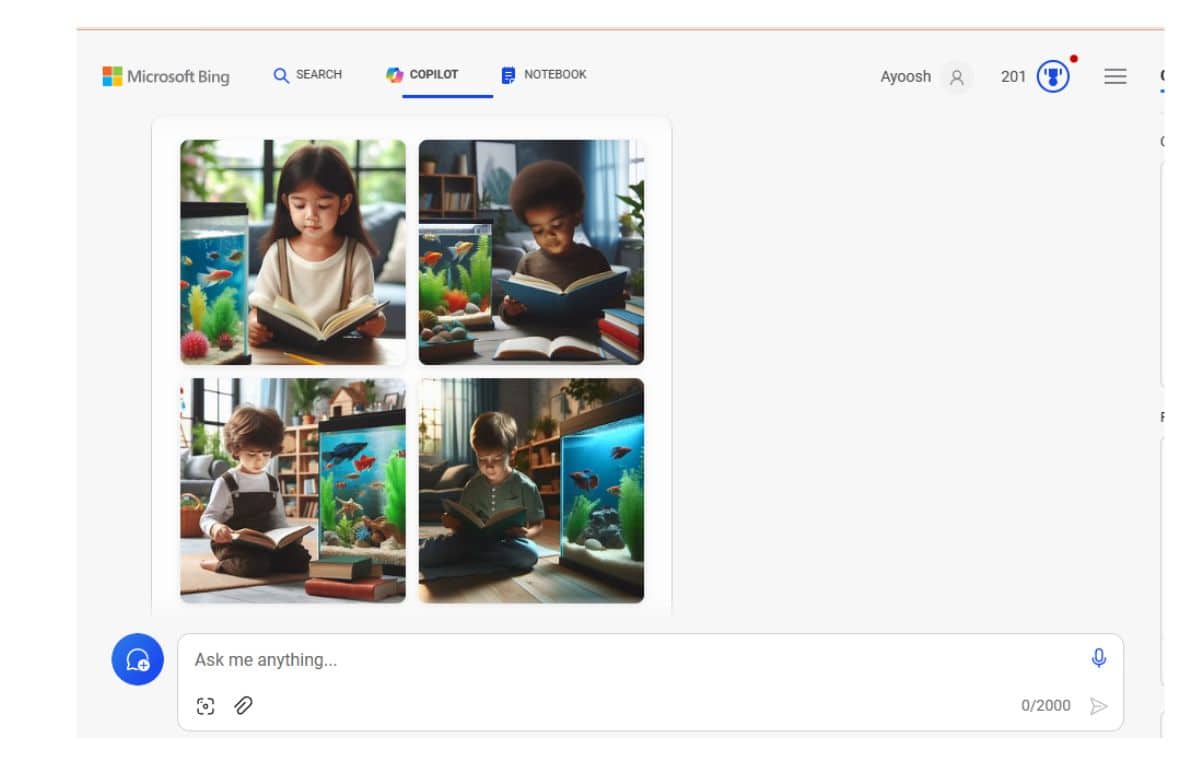Click the Ayoosh account name
This screenshot has height=765, width=1200.
point(905,77)
